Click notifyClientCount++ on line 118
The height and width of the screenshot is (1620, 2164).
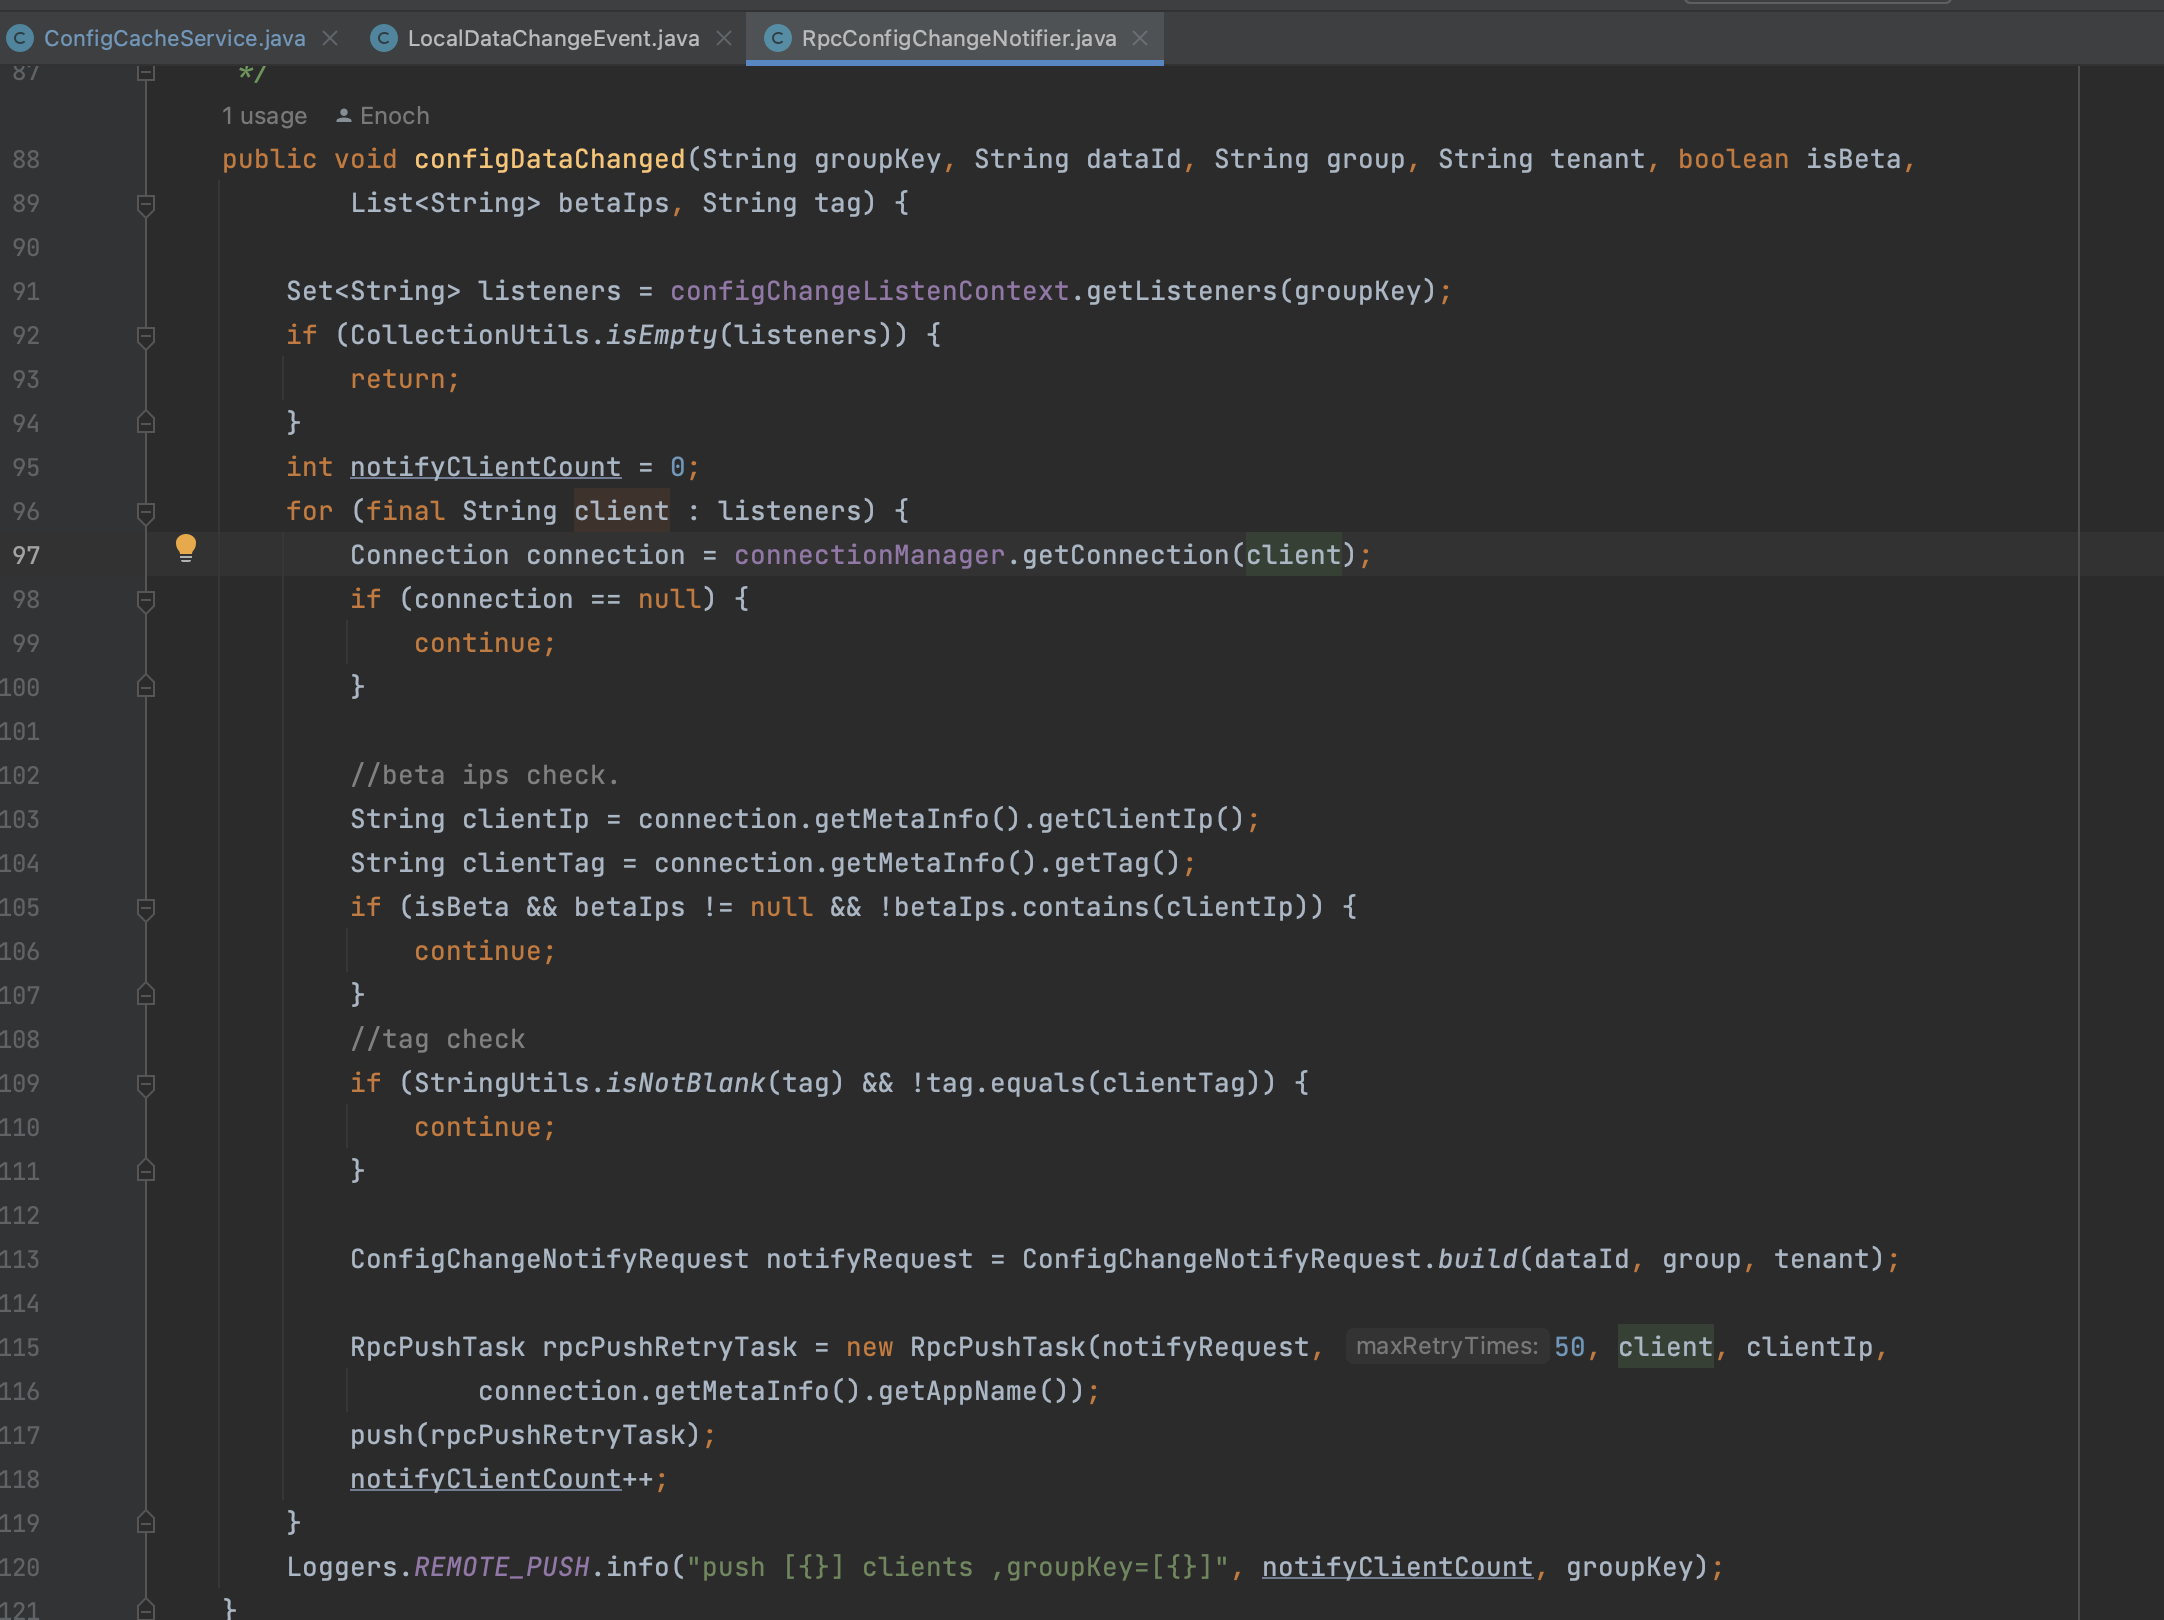pyautogui.click(x=501, y=1479)
